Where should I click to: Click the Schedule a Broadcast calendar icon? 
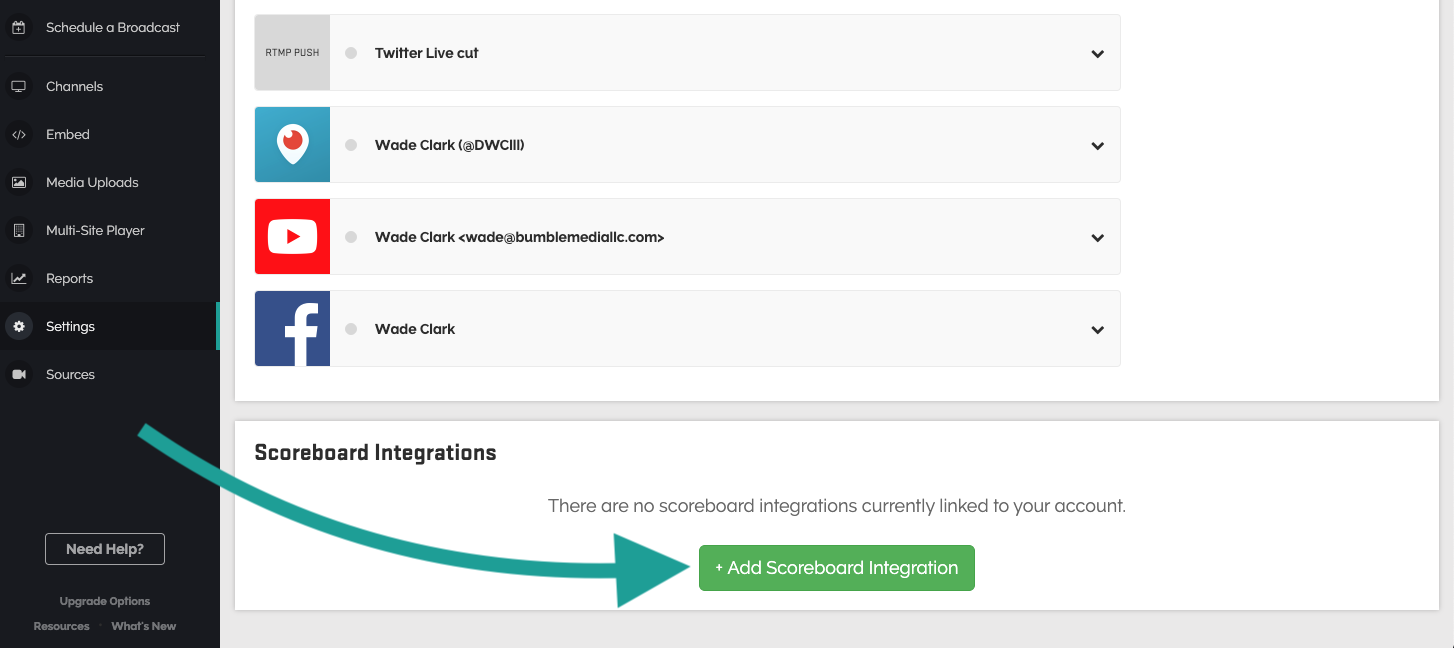(x=18, y=28)
